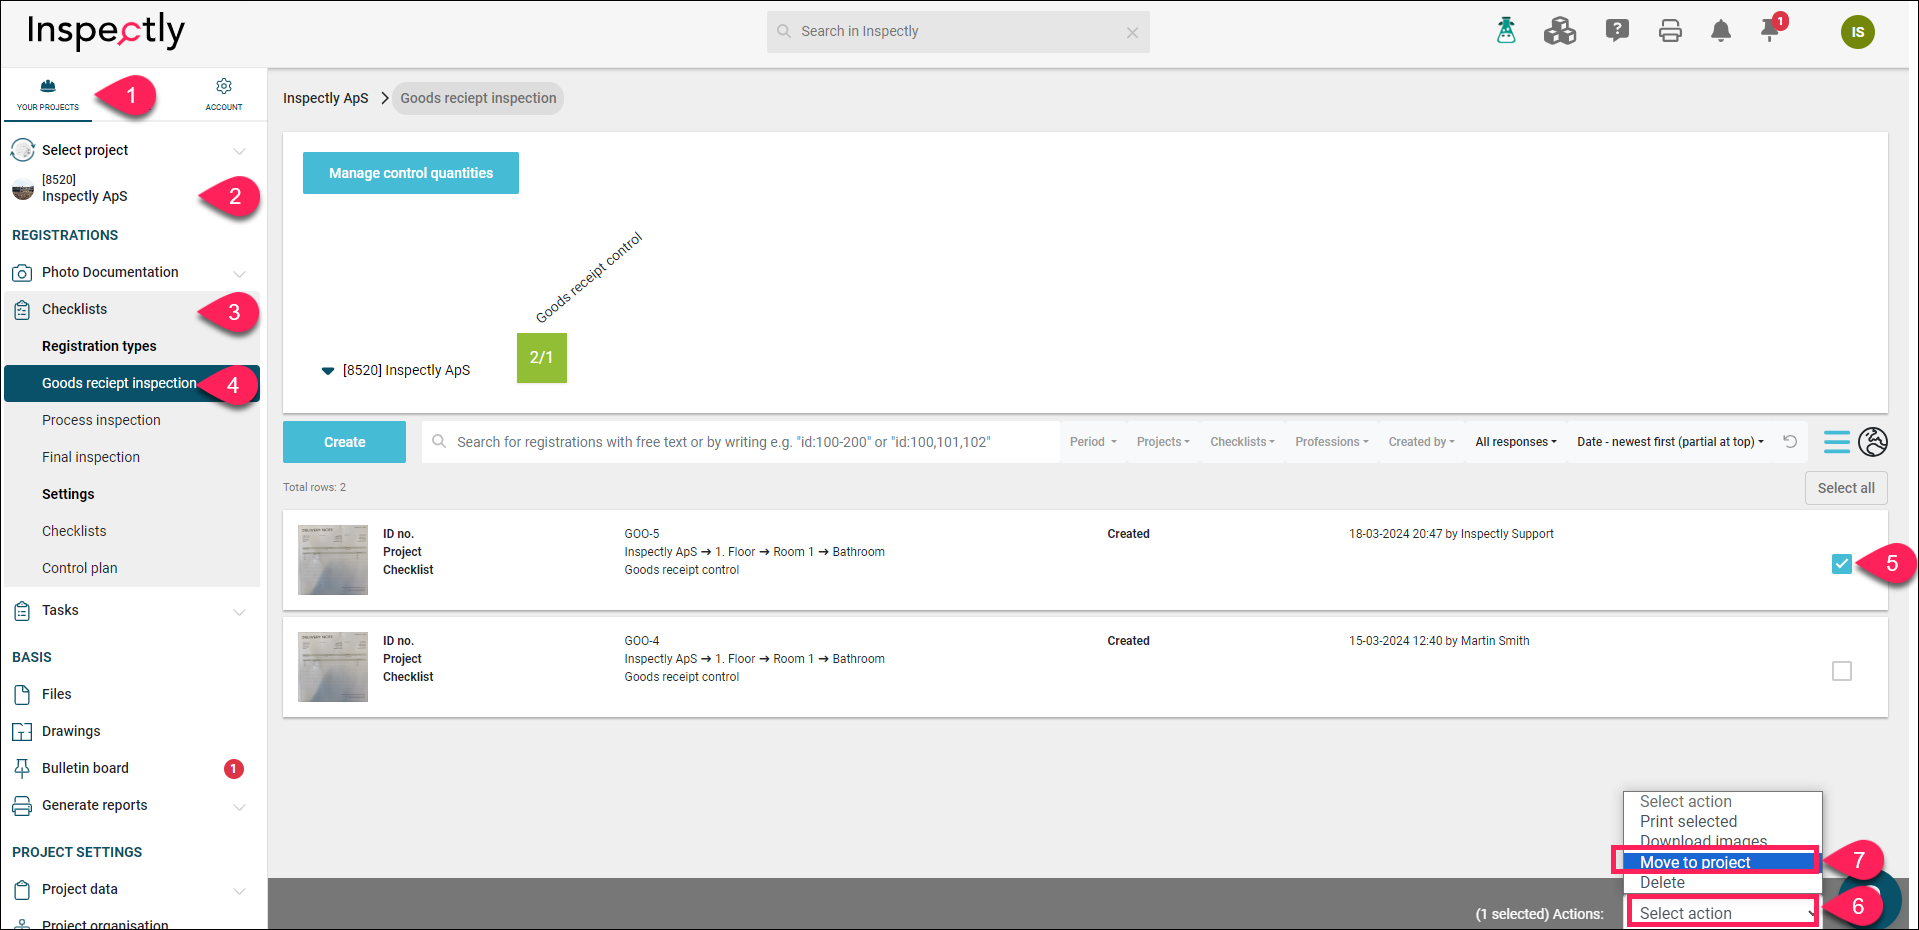Click Inspectly ApS breadcrumb link
Screen dimensions: 1919x930
click(x=325, y=98)
